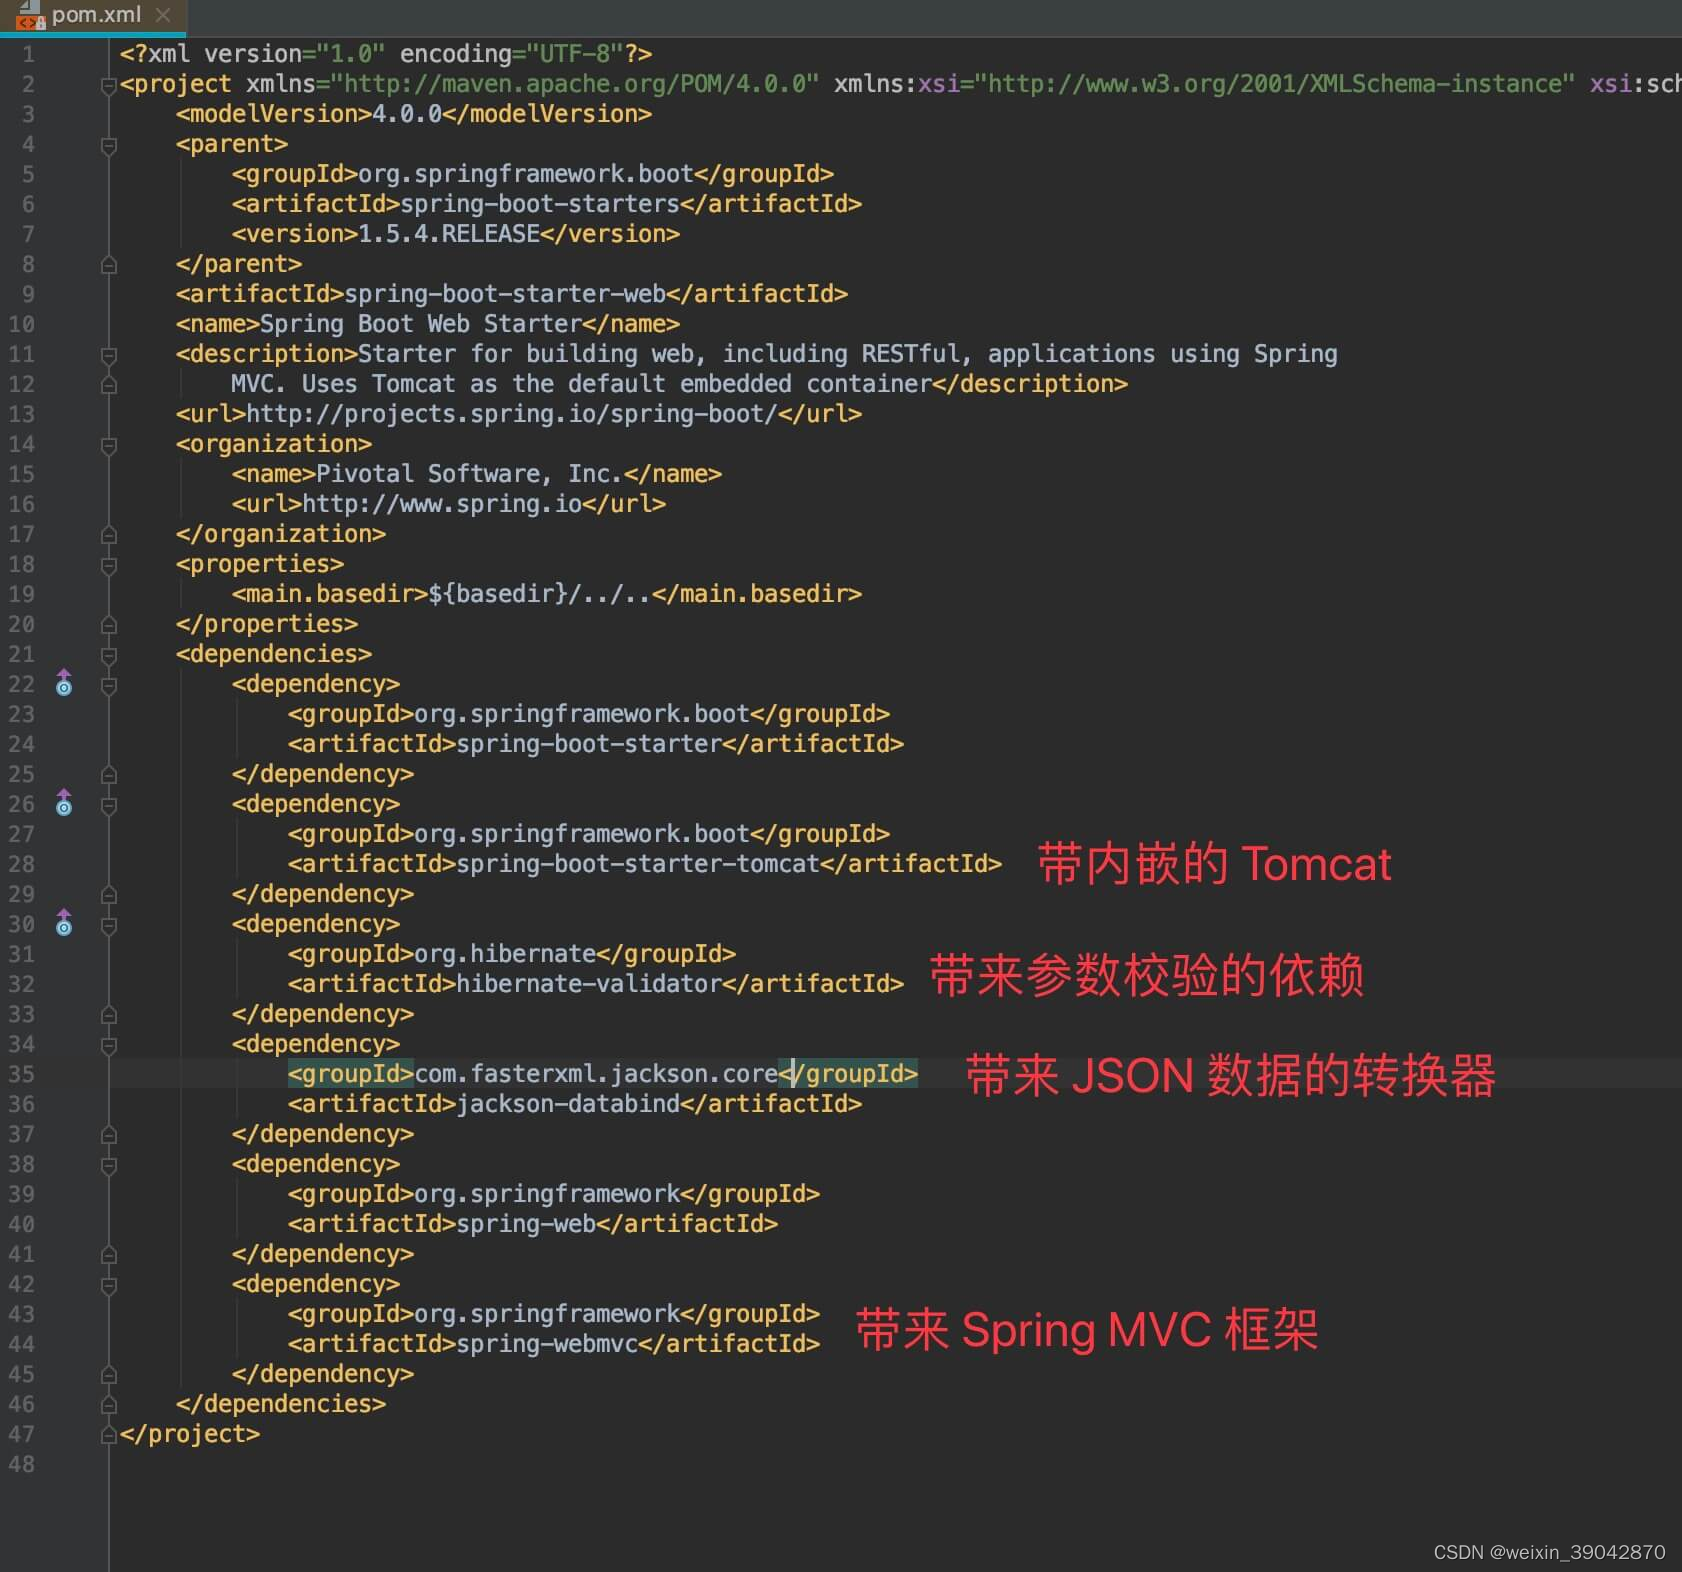Collapse the organization block on line 14
Screen dimensions: 1682x1572
tap(109, 446)
